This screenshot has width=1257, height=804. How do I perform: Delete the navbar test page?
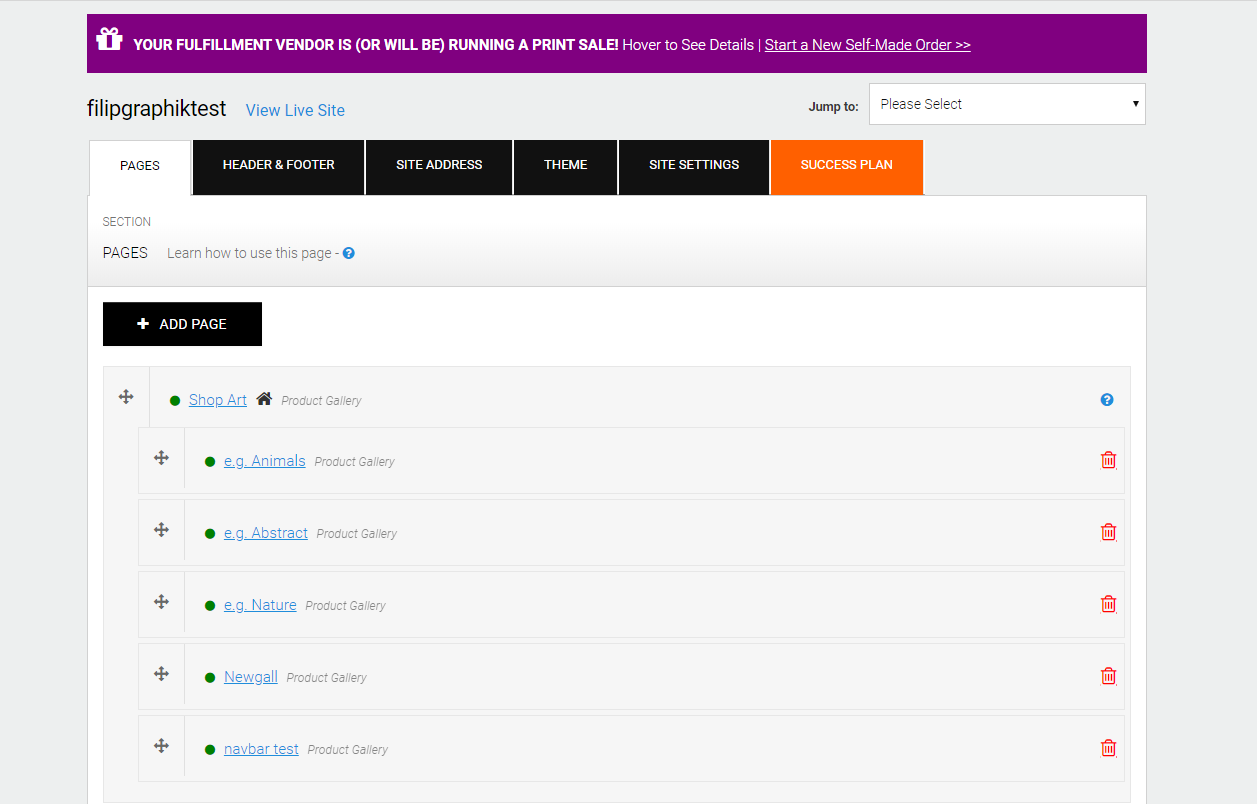pos(1108,748)
